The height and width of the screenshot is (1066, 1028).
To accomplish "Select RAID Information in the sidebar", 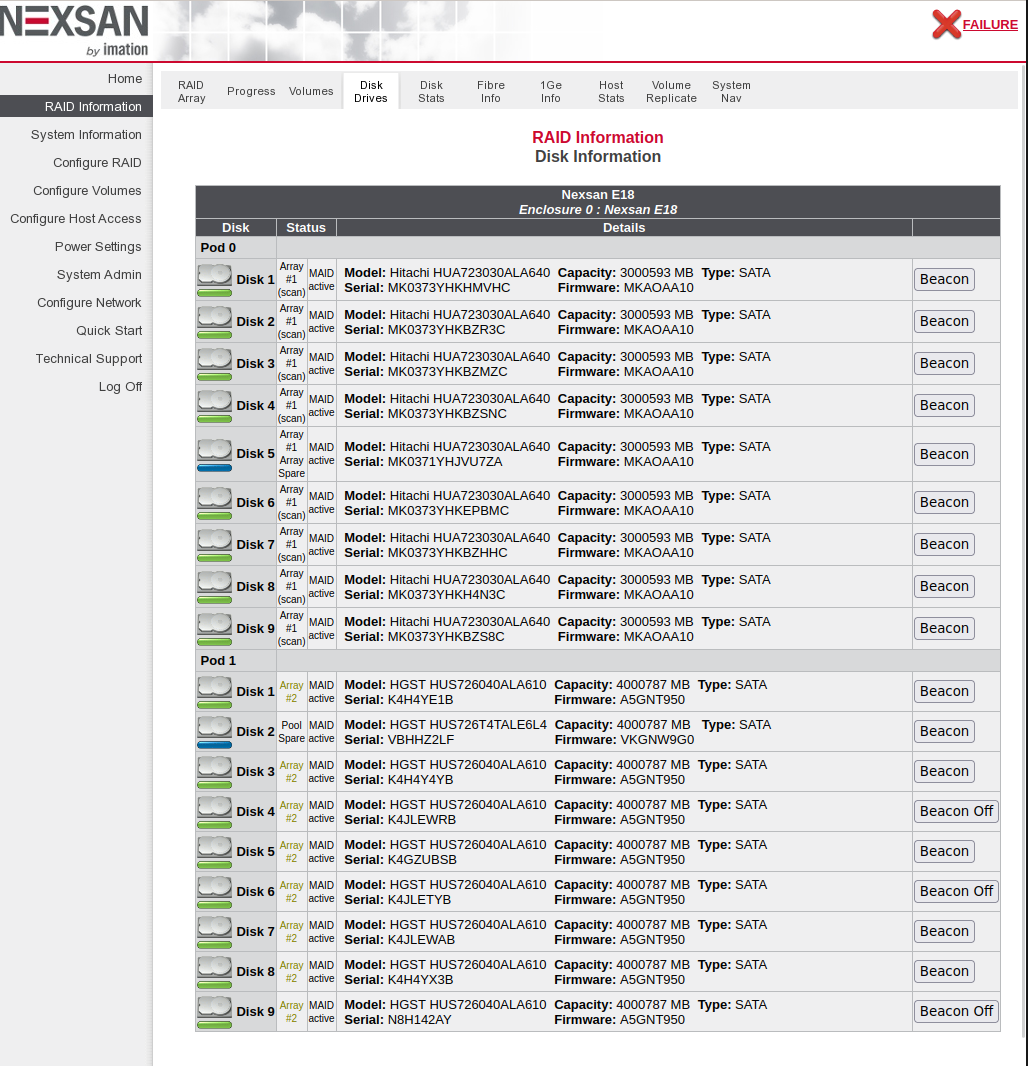I will tap(76, 107).
